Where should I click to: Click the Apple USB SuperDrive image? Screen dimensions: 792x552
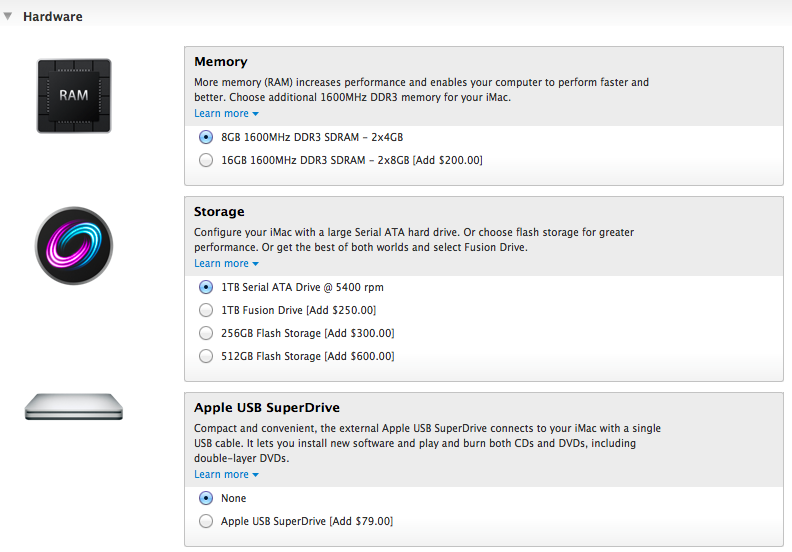[74, 407]
